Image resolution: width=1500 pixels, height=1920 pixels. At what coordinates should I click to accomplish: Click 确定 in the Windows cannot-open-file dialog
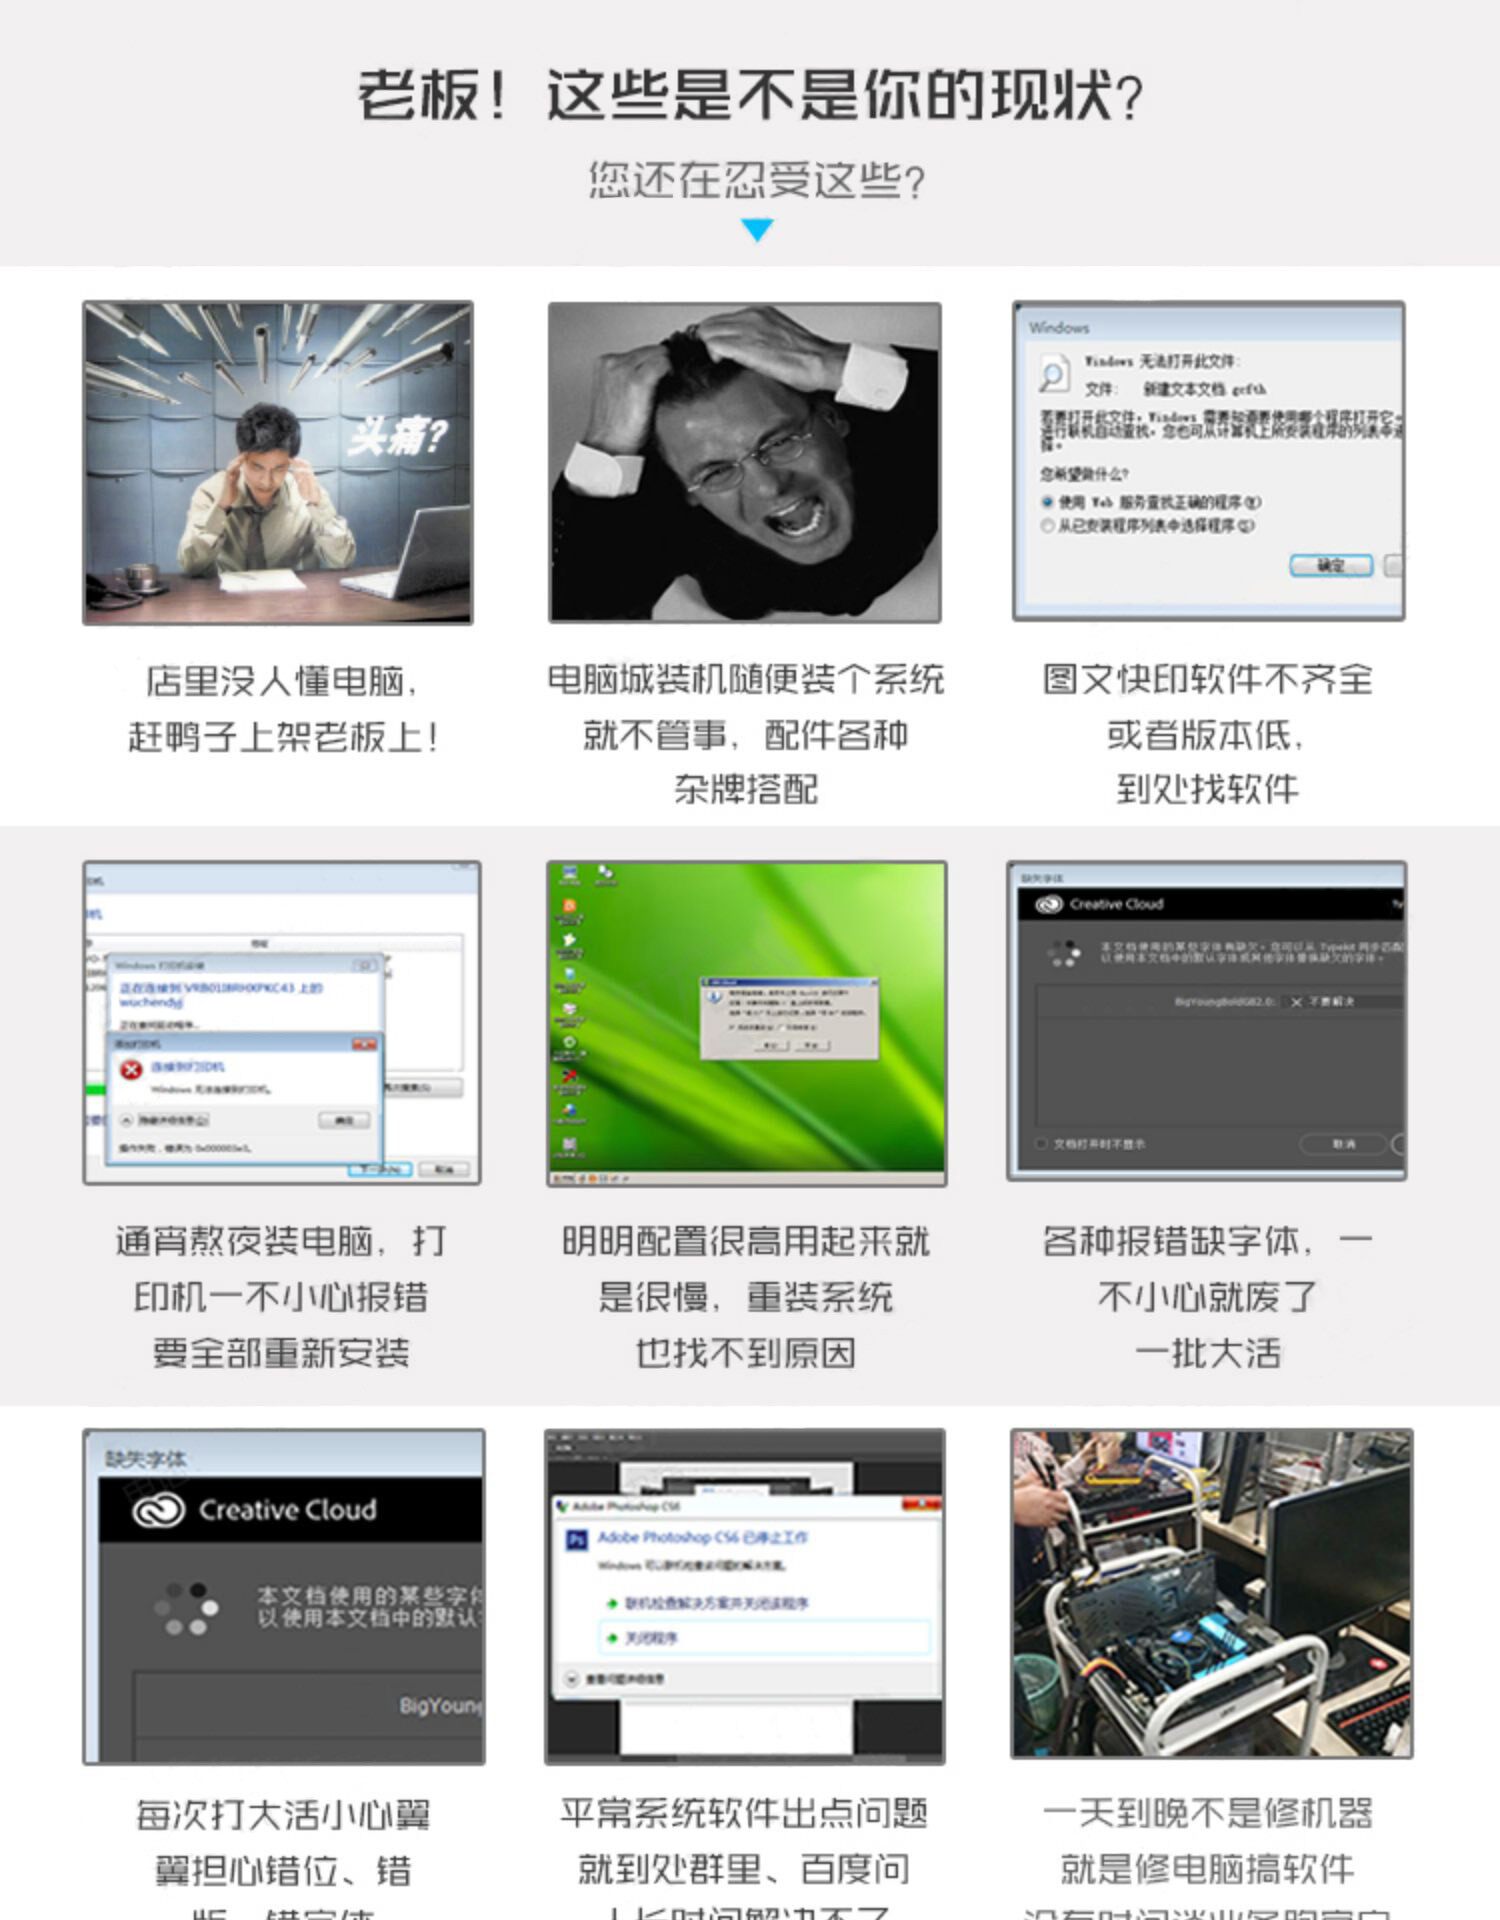pyautogui.click(x=1330, y=565)
